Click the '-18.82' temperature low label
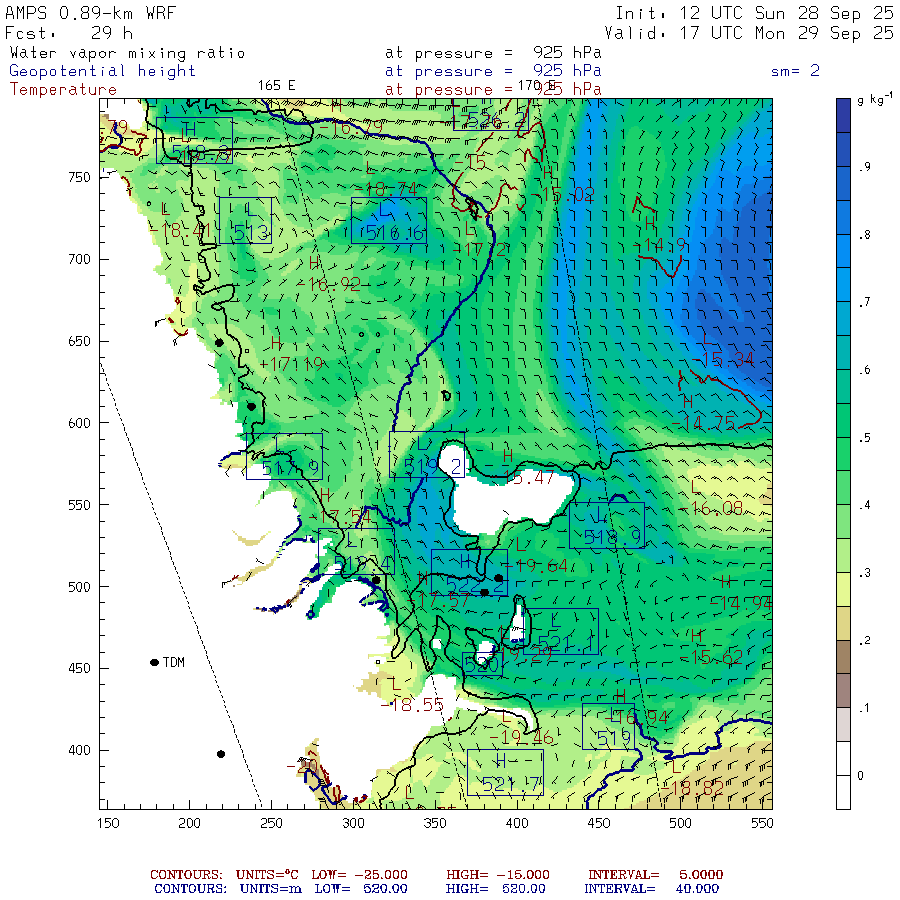Viewport: 900px width, 900px height. pos(692,789)
